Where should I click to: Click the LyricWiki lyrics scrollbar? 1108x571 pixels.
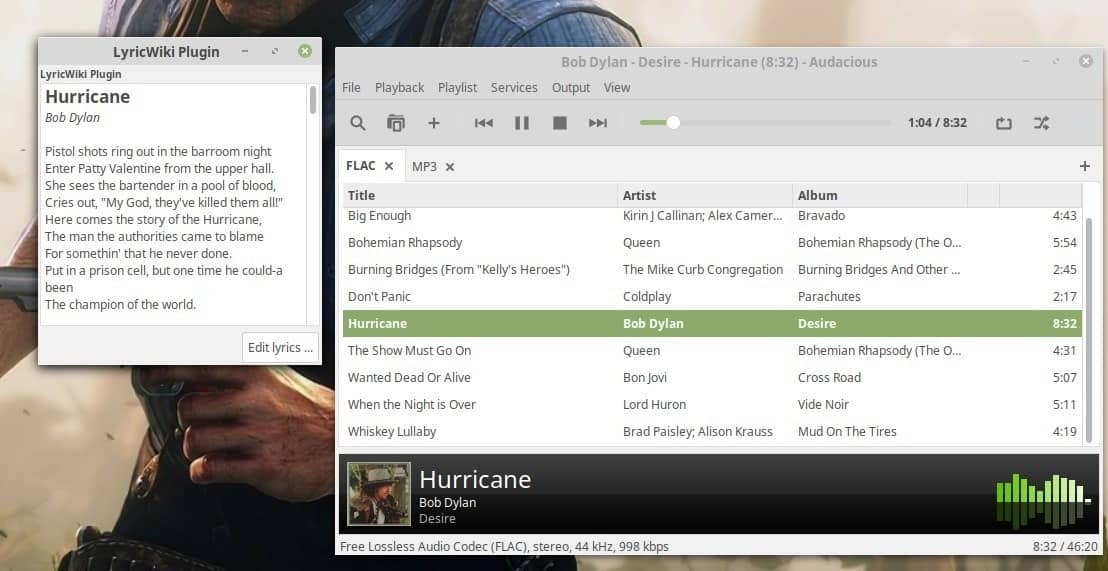(x=312, y=100)
